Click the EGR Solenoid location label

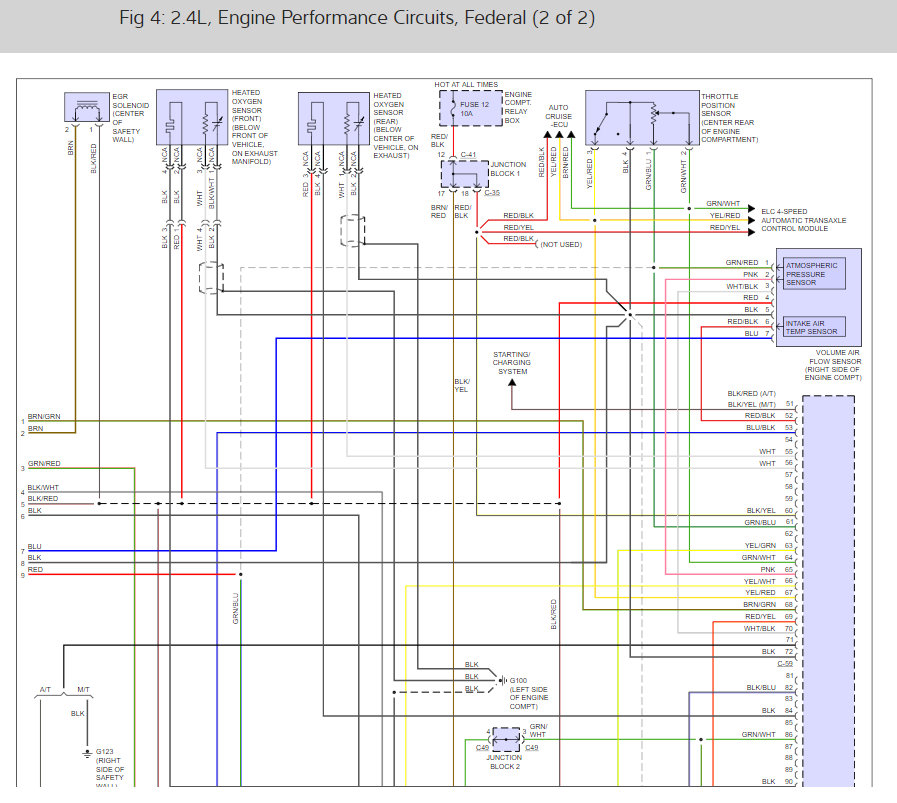tap(130, 118)
